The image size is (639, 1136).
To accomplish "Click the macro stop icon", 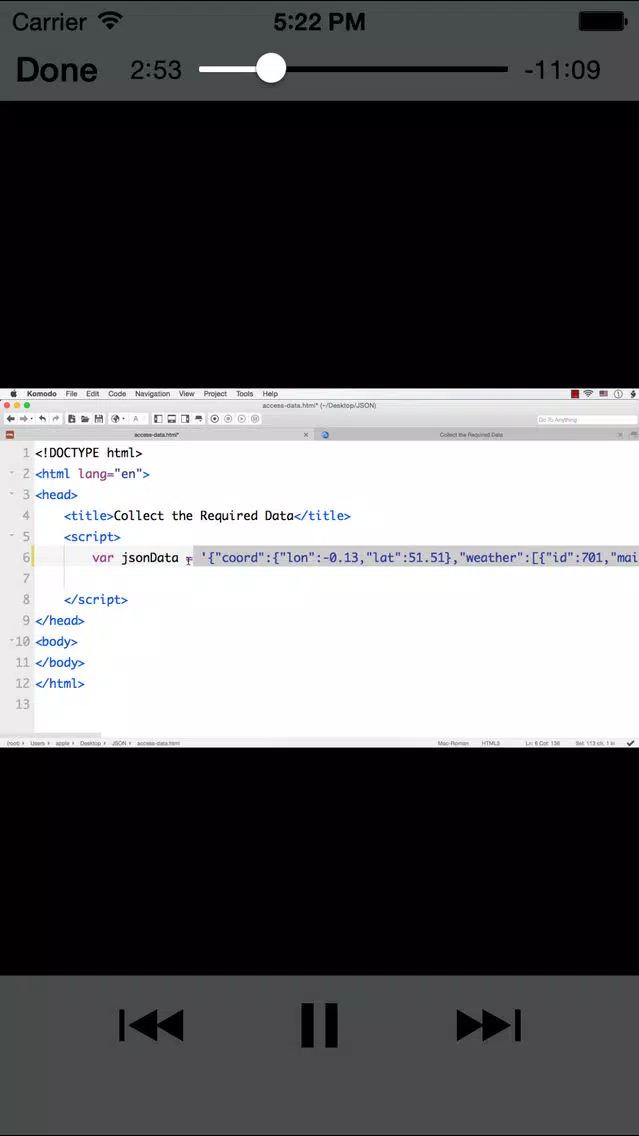I will (227, 419).
